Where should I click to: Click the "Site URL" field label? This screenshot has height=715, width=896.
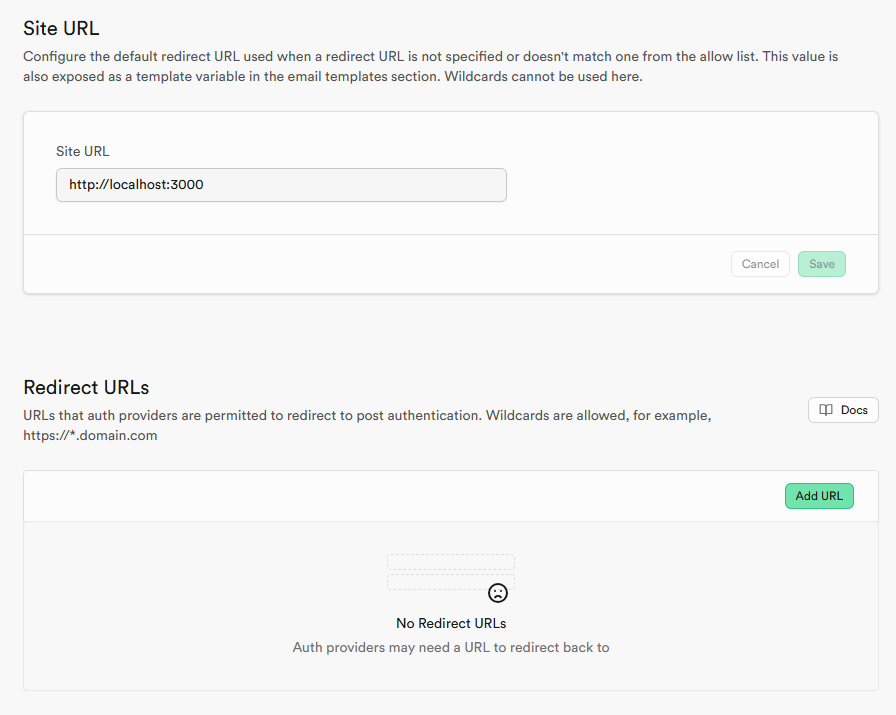pos(83,151)
